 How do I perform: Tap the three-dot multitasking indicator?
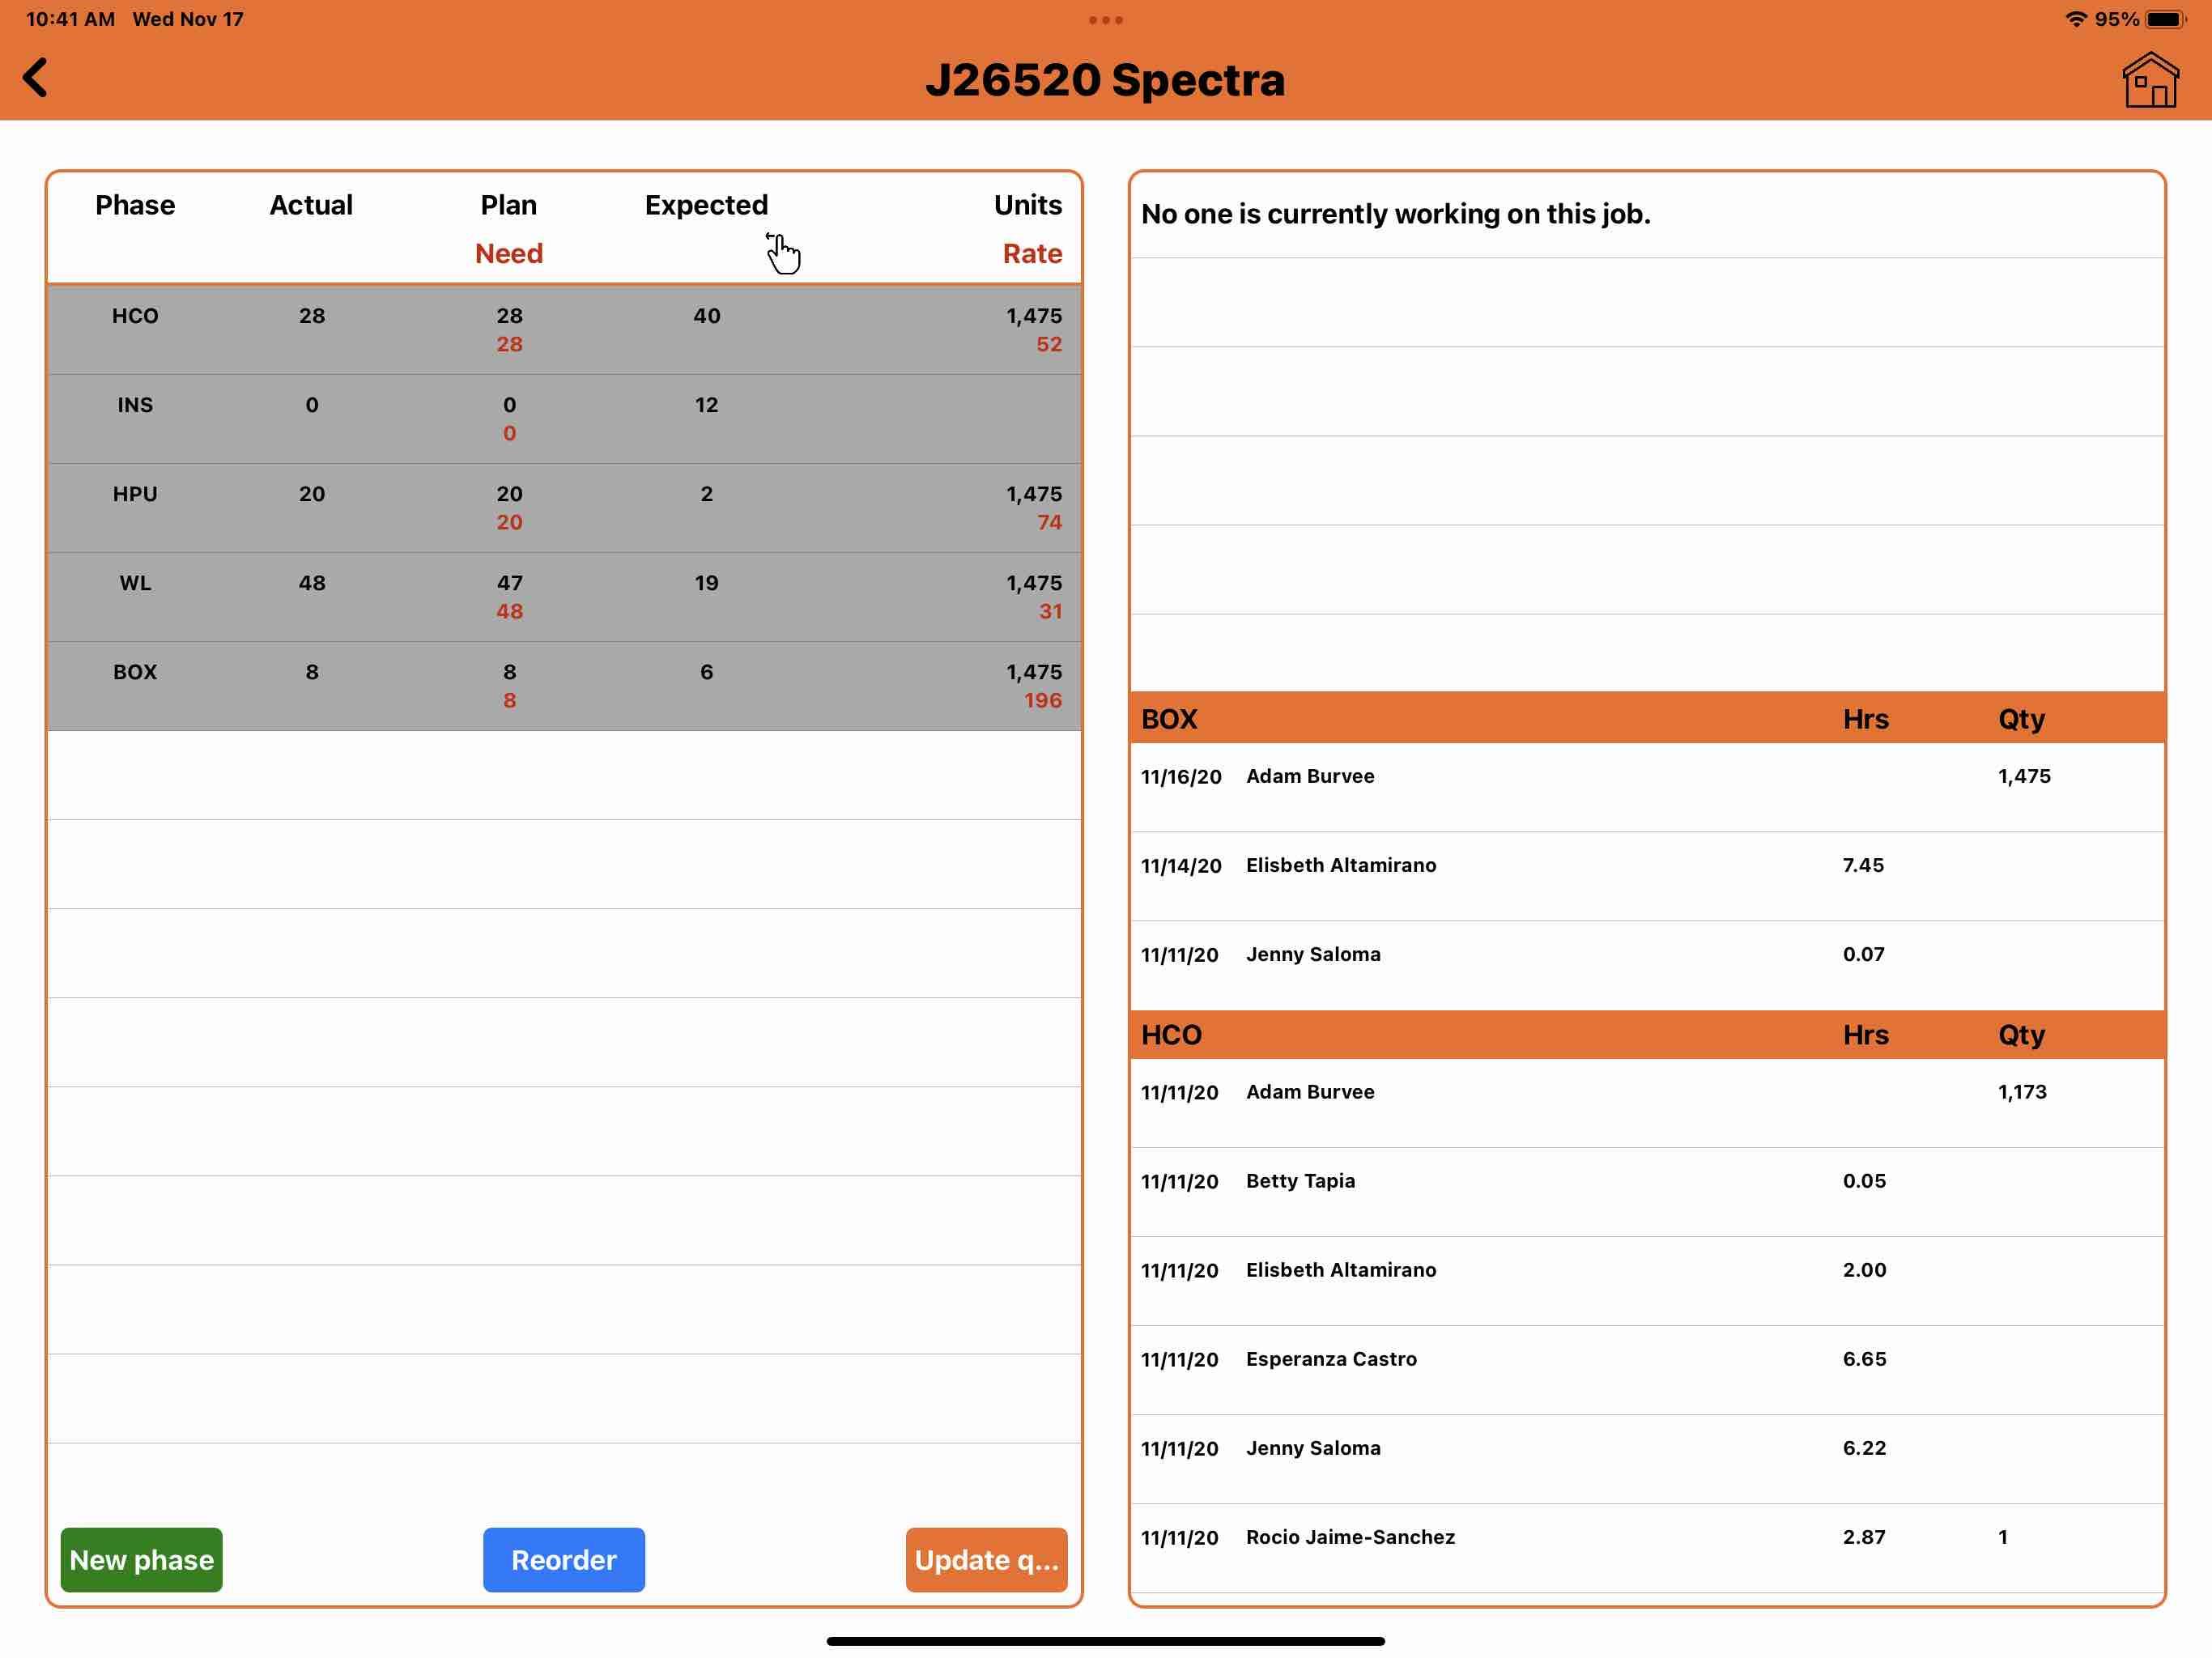pyautogui.click(x=1105, y=20)
